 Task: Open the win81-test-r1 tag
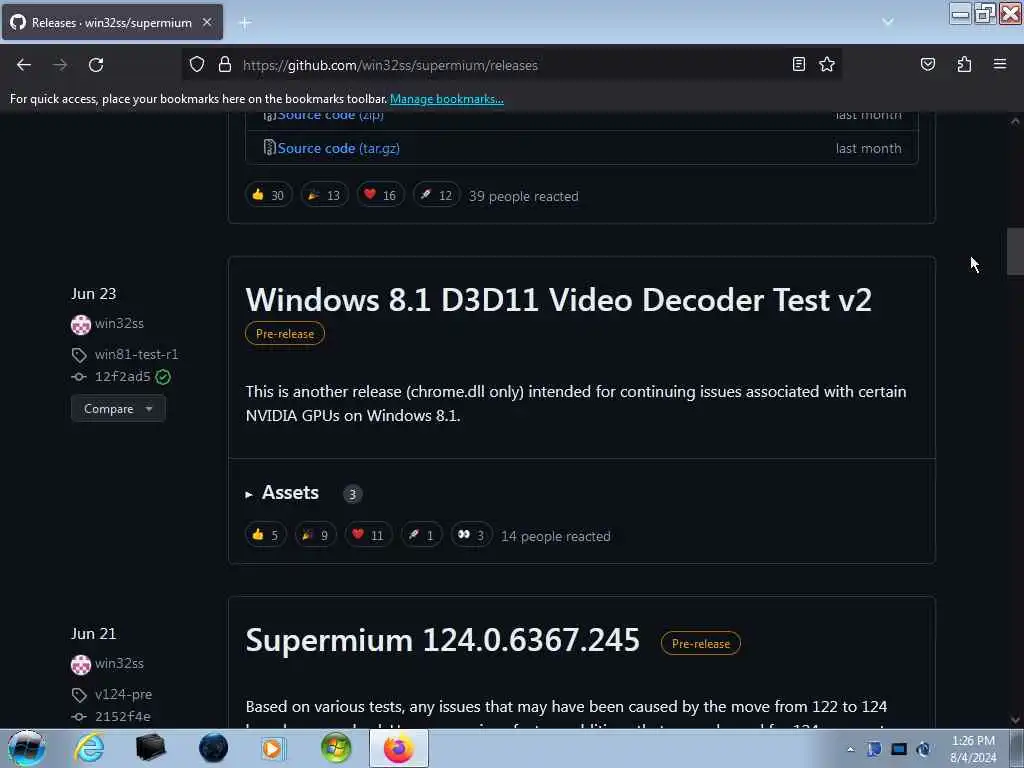tap(136, 354)
